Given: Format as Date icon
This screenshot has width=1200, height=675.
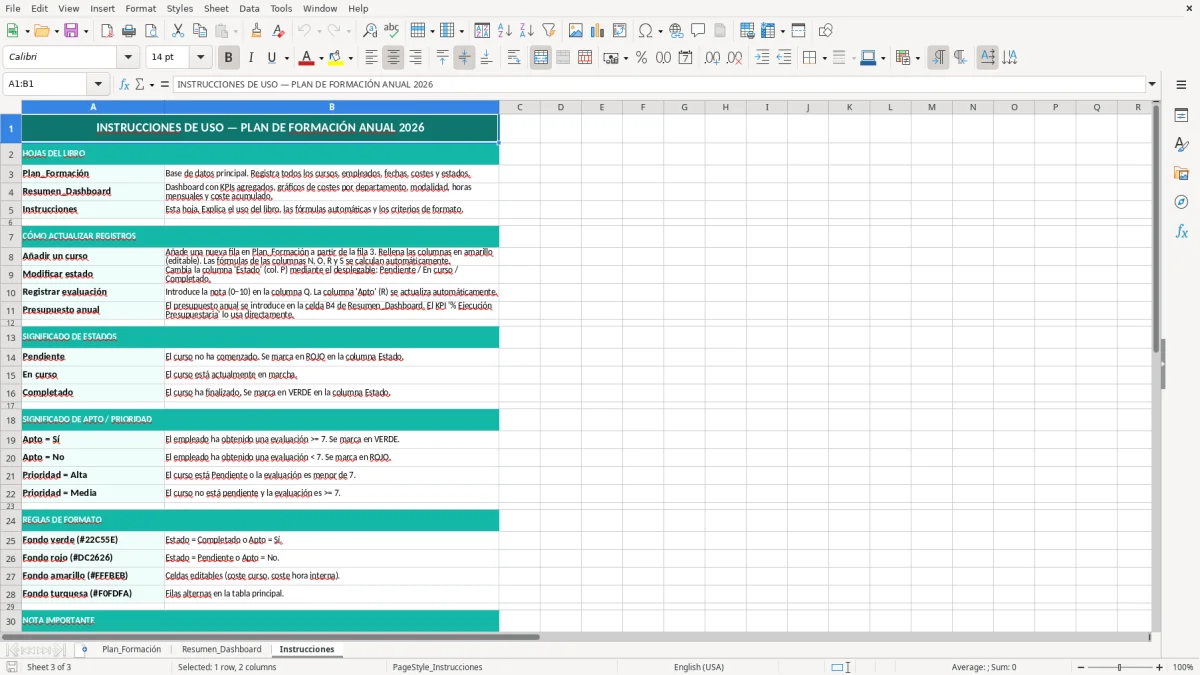Looking at the screenshot, I should click(686, 58).
